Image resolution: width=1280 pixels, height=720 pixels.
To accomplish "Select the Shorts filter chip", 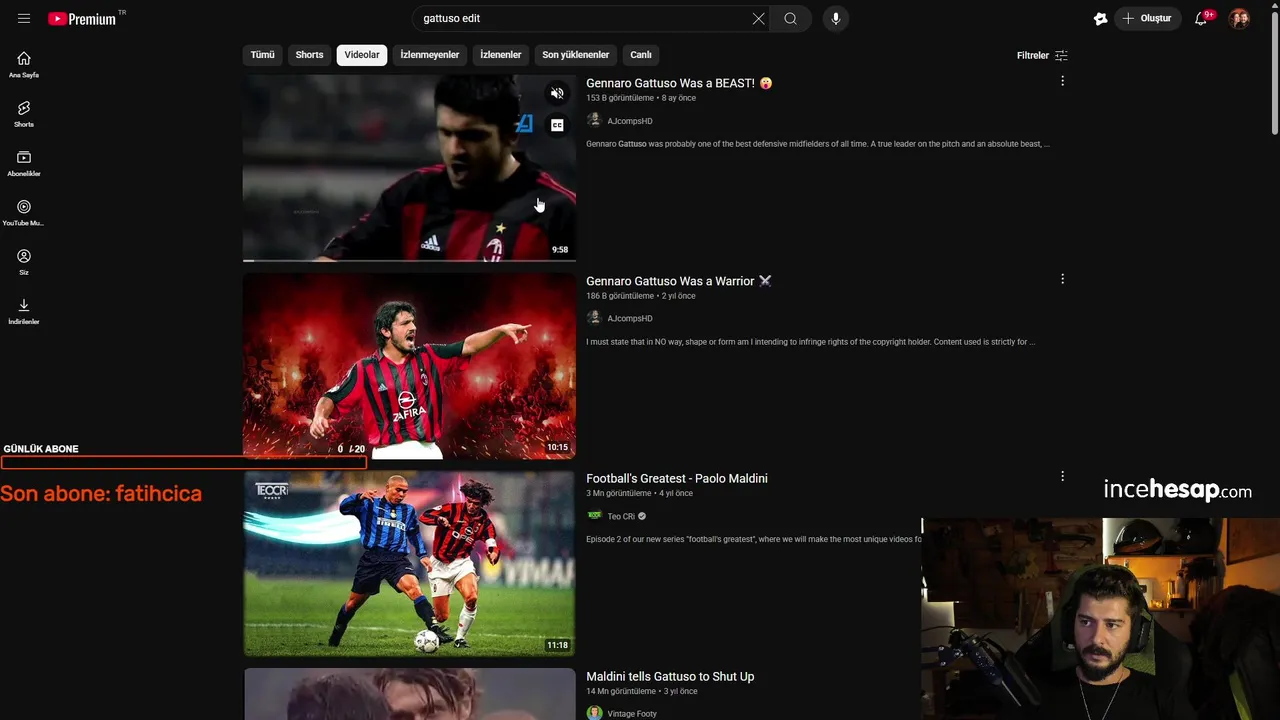I will pyautogui.click(x=309, y=55).
